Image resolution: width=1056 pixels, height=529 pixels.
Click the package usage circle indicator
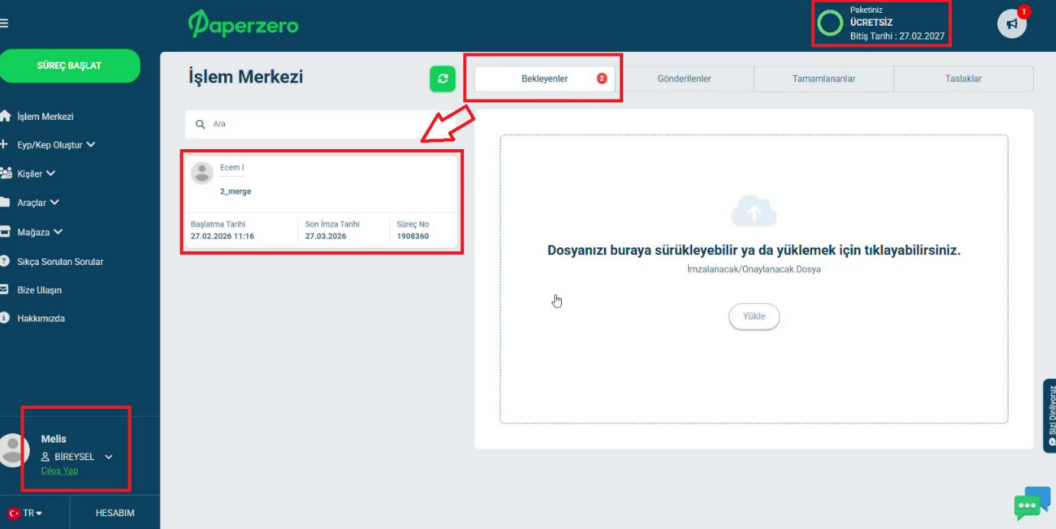(x=830, y=23)
